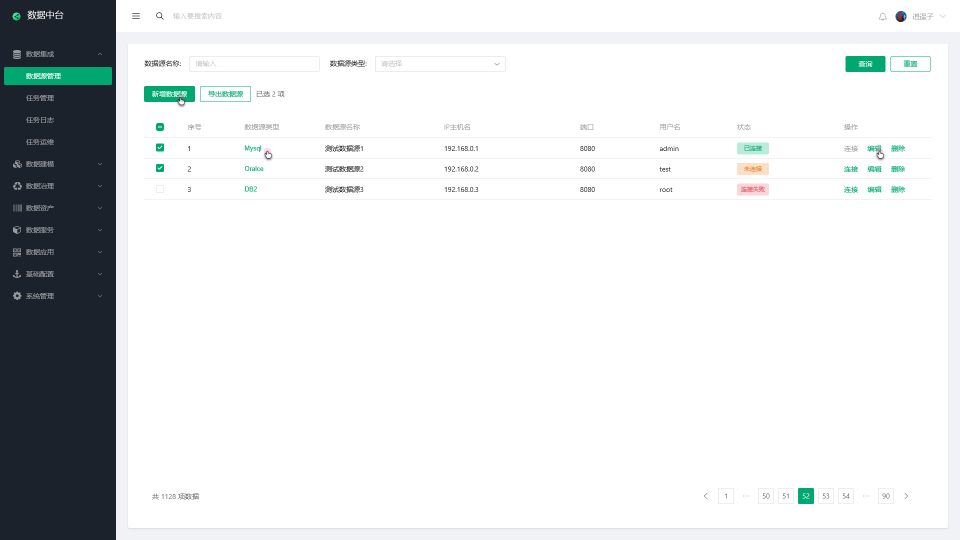Click the 数据中台 green logo icon
This screenshot has height=540, width=960.
coord(17,16)
